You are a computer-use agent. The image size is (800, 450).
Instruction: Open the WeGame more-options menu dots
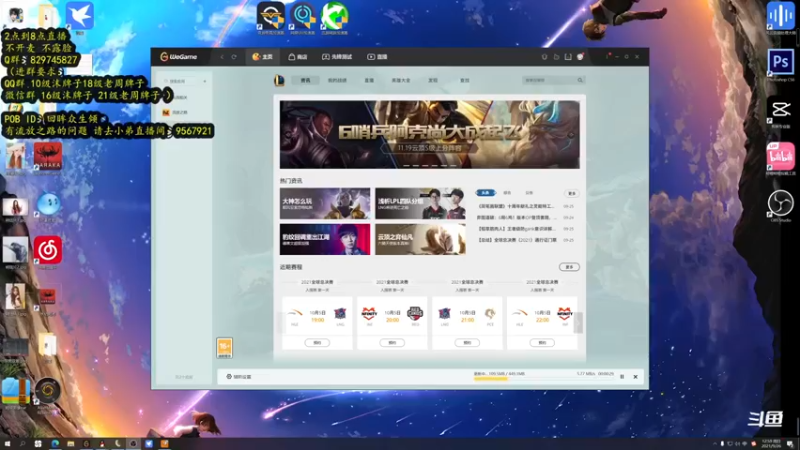608,56
